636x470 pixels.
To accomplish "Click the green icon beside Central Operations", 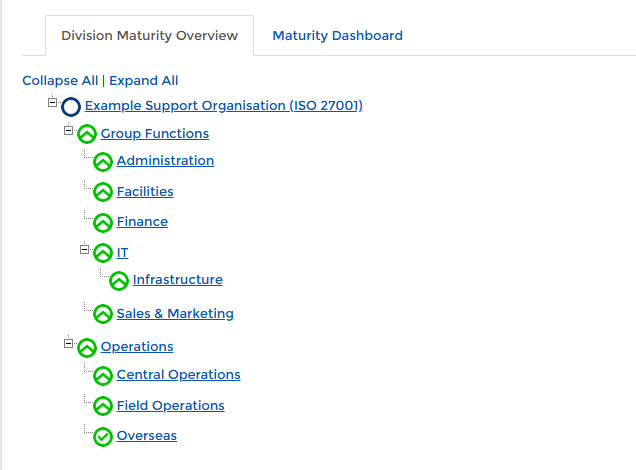I will 103,376.
